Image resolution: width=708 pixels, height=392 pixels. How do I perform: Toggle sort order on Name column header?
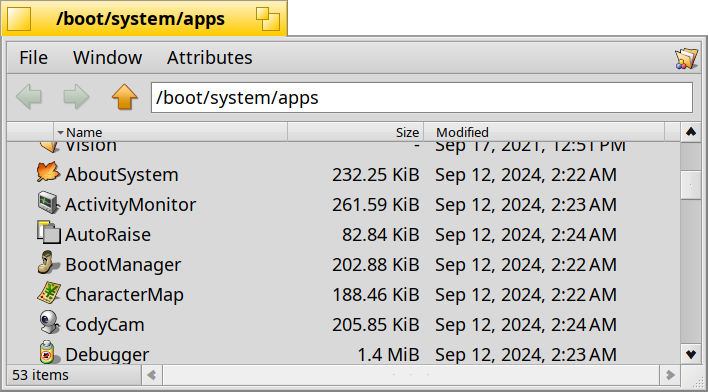171,132
